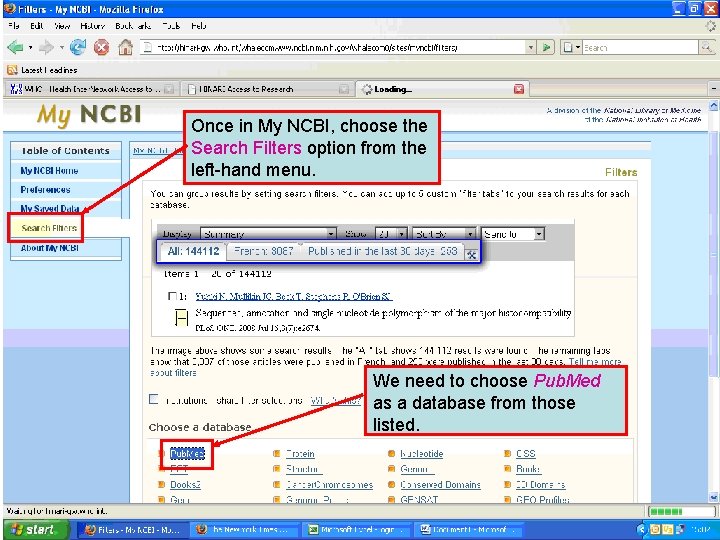This screenshot has width=720, height=540.
Task: Click the green Back arrow button
Action: (15, 47)
